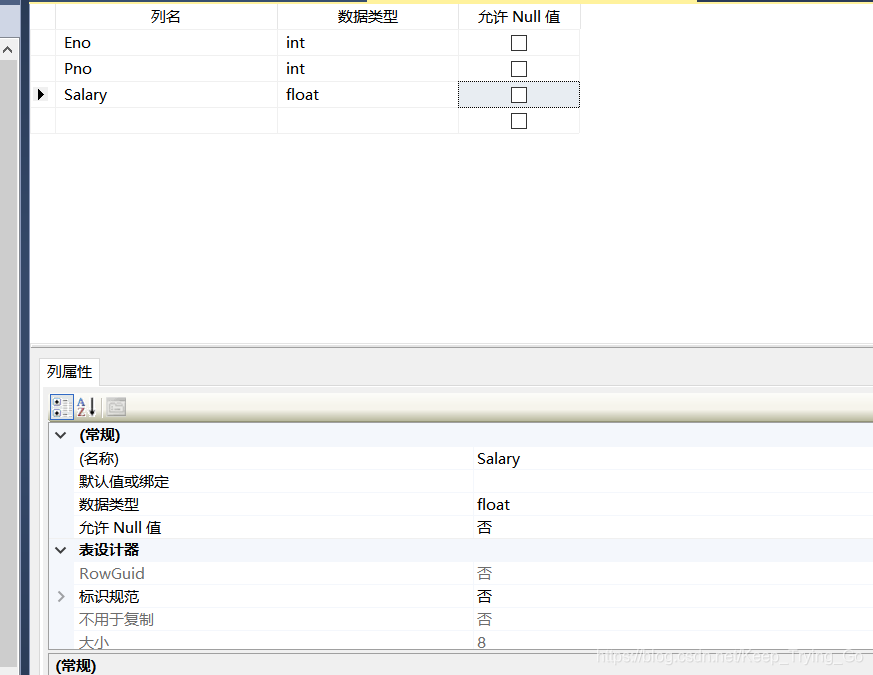Select the 标识规范 property label
This screenshot has height=675, width=873.
pyautogui.click(x=109, y=596)
